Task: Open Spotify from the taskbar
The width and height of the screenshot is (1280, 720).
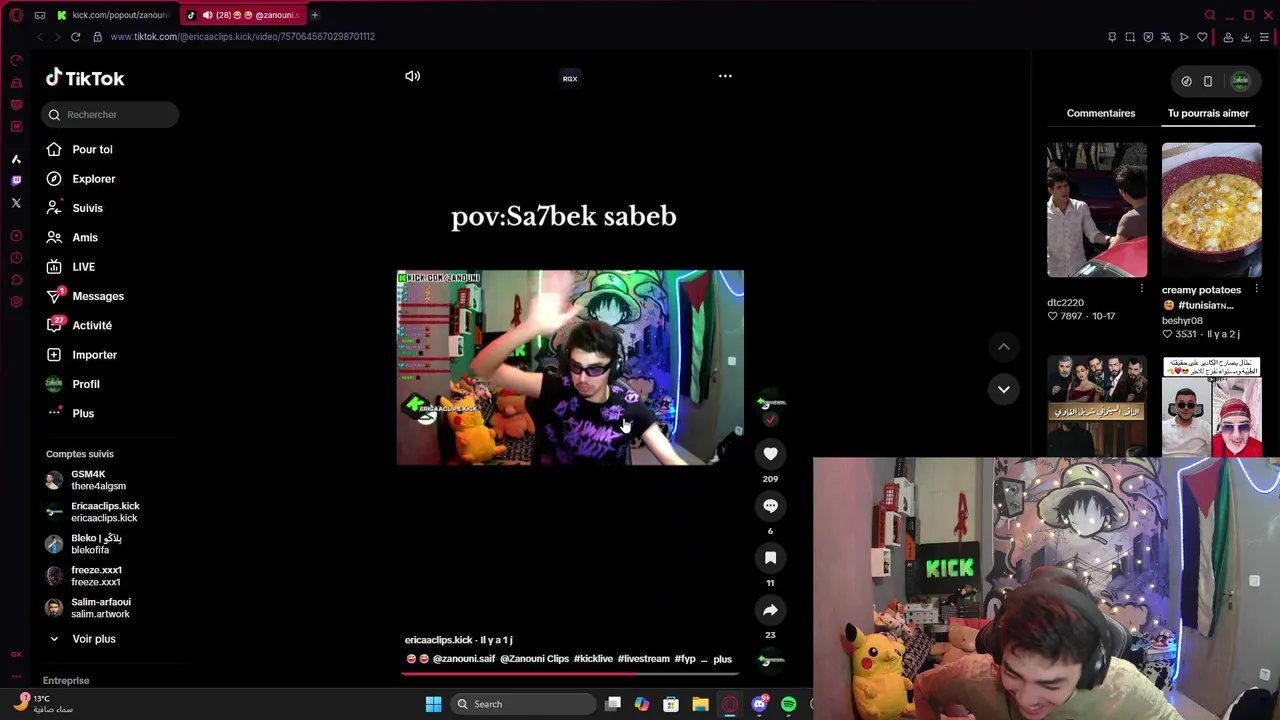Action: (788, 704)
